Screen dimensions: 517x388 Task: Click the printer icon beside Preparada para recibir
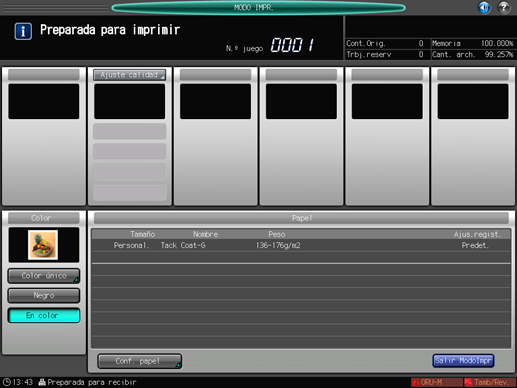click(42, 382)
